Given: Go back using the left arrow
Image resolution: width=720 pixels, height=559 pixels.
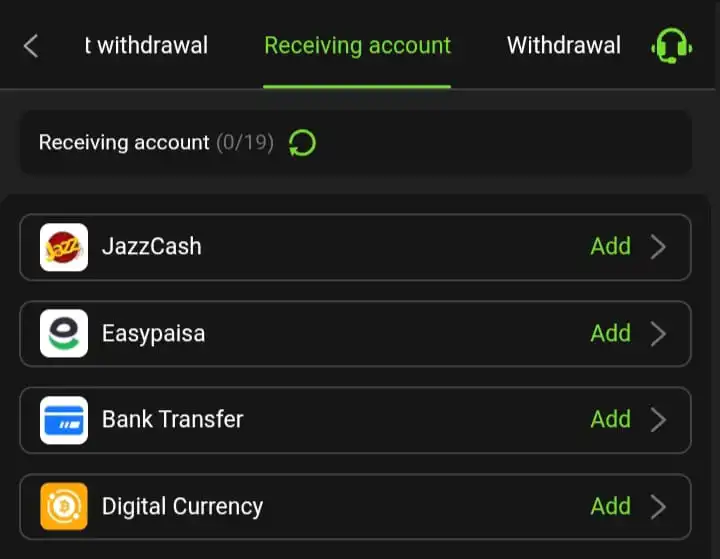Looking at the screenshot, I should 31,46.
